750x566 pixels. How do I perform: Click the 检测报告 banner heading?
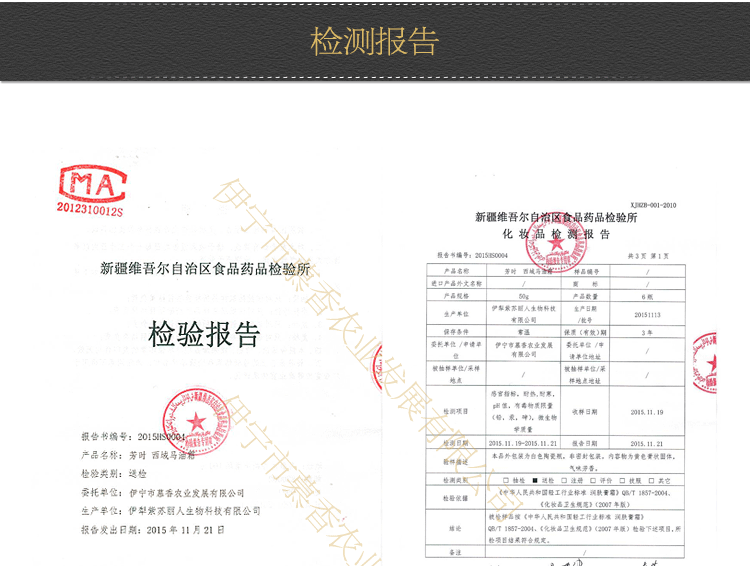click(x=375, y=42)
